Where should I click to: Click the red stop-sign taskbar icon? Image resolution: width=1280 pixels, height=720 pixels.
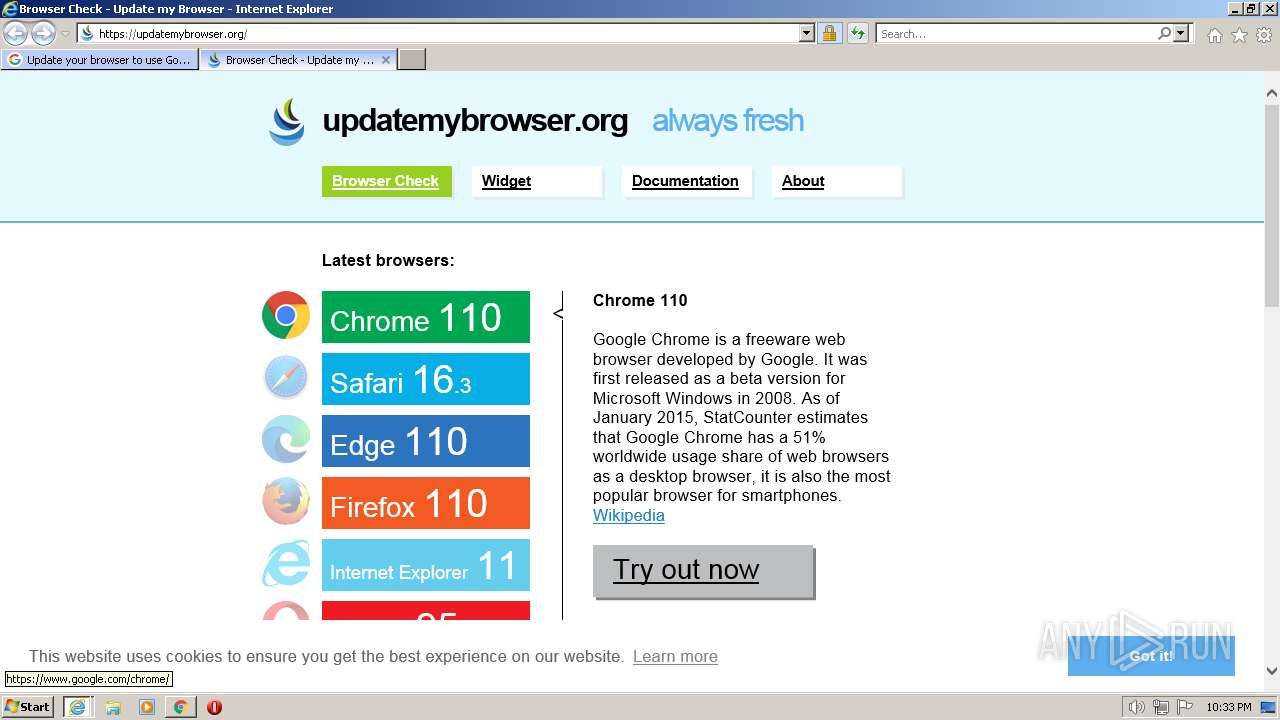tap(214, 707)
